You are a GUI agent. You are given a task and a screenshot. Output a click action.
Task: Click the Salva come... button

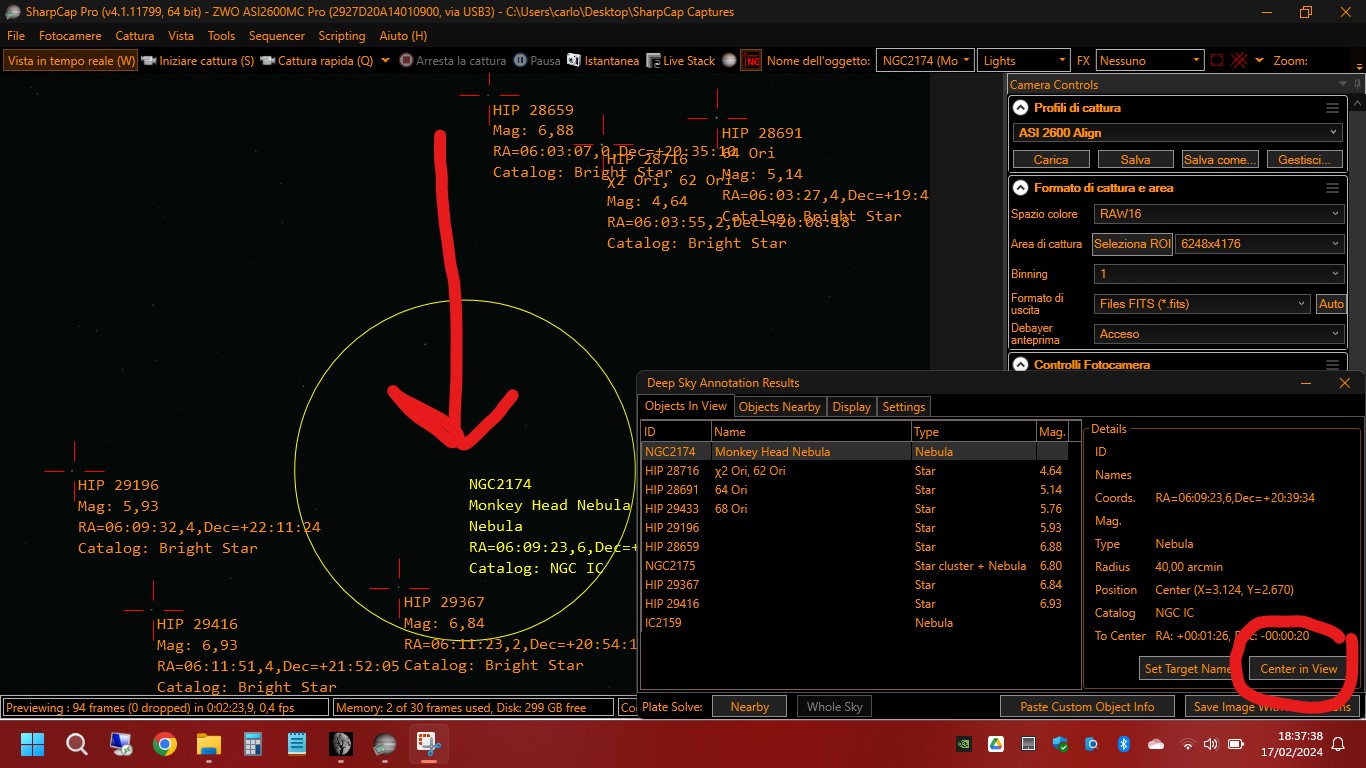point(1219,160)
